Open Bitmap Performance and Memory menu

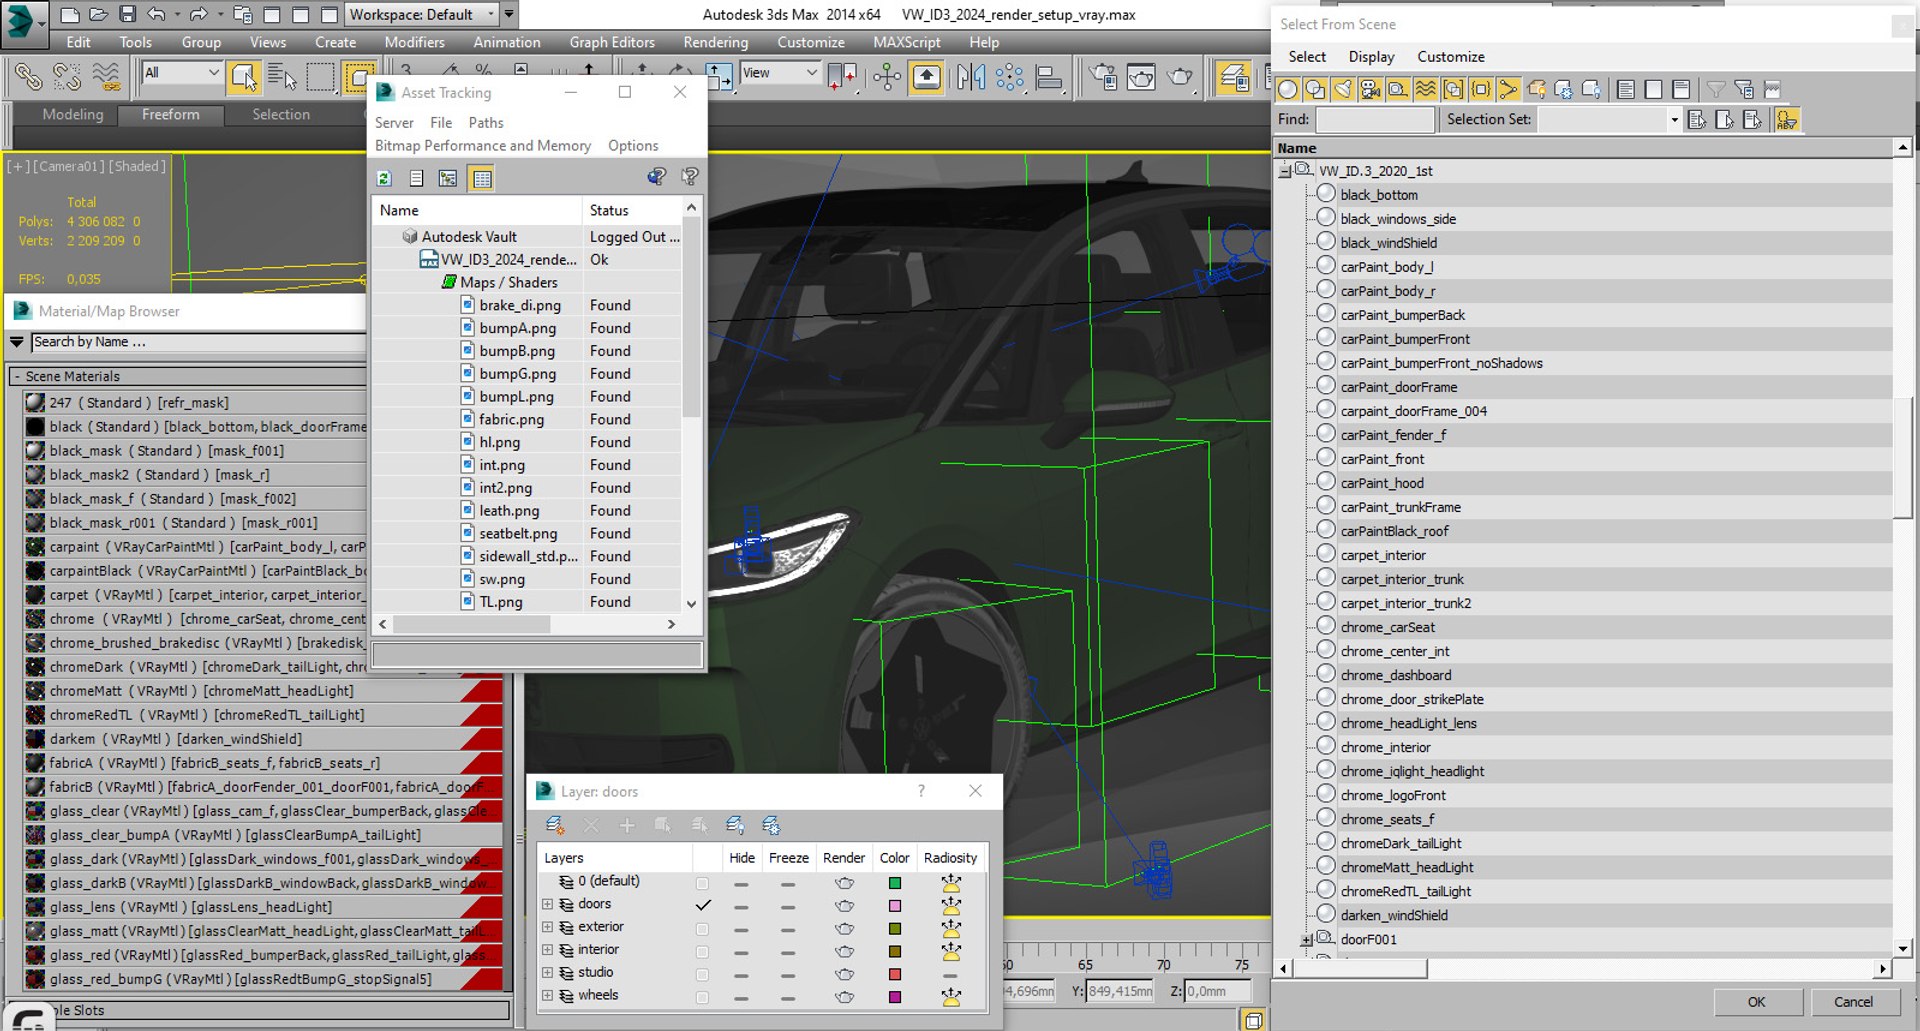(x=483, y=145)
